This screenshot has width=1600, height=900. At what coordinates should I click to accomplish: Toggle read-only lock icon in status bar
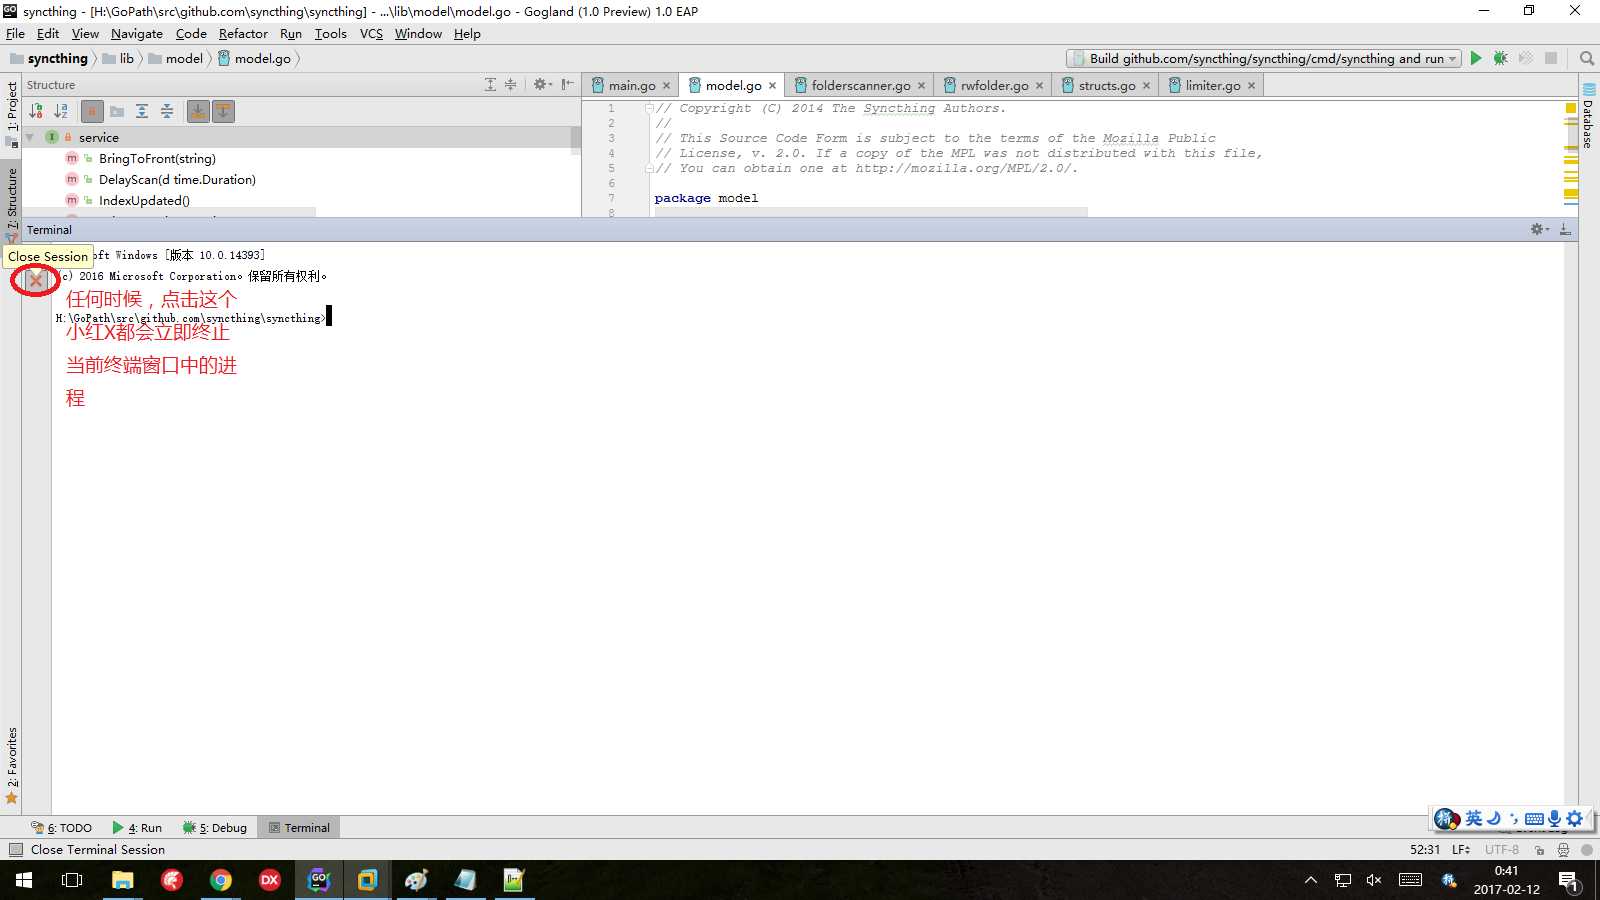[x=1540, y=850]
